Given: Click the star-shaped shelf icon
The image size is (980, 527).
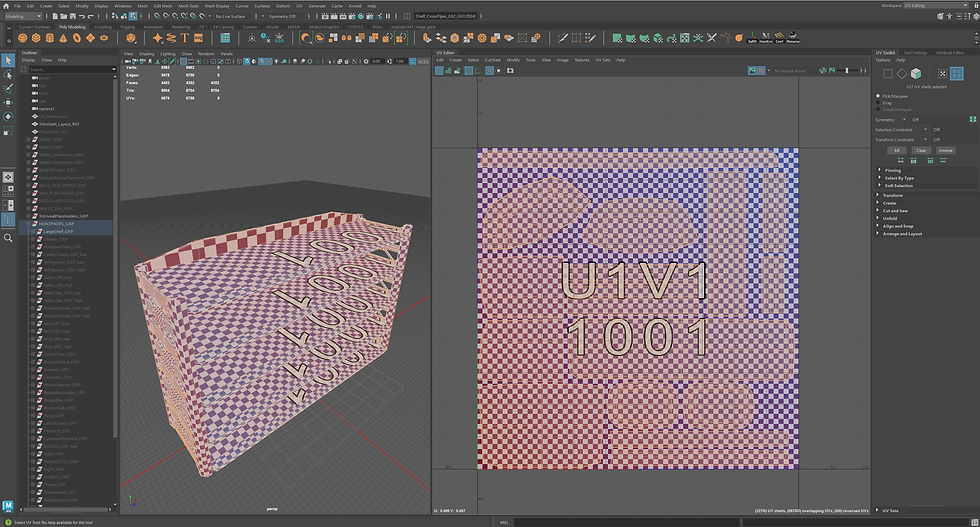Looking at the screenshot, I should coord(158,38).
